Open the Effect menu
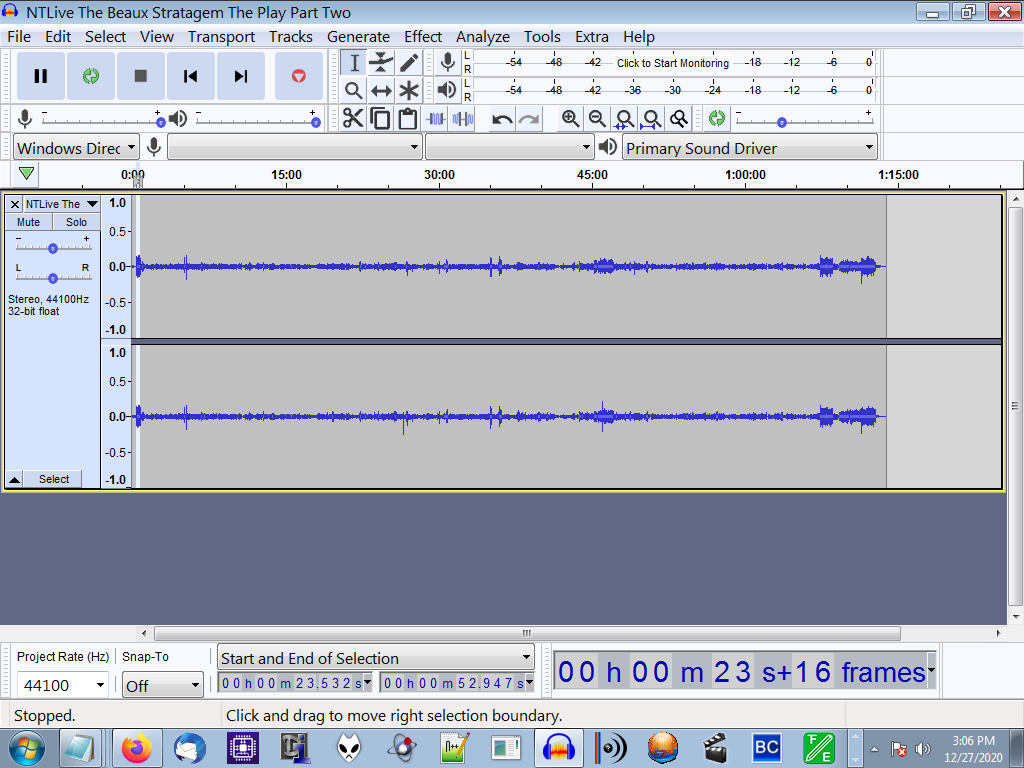The image size is (1024, 768). pos(423,36)
